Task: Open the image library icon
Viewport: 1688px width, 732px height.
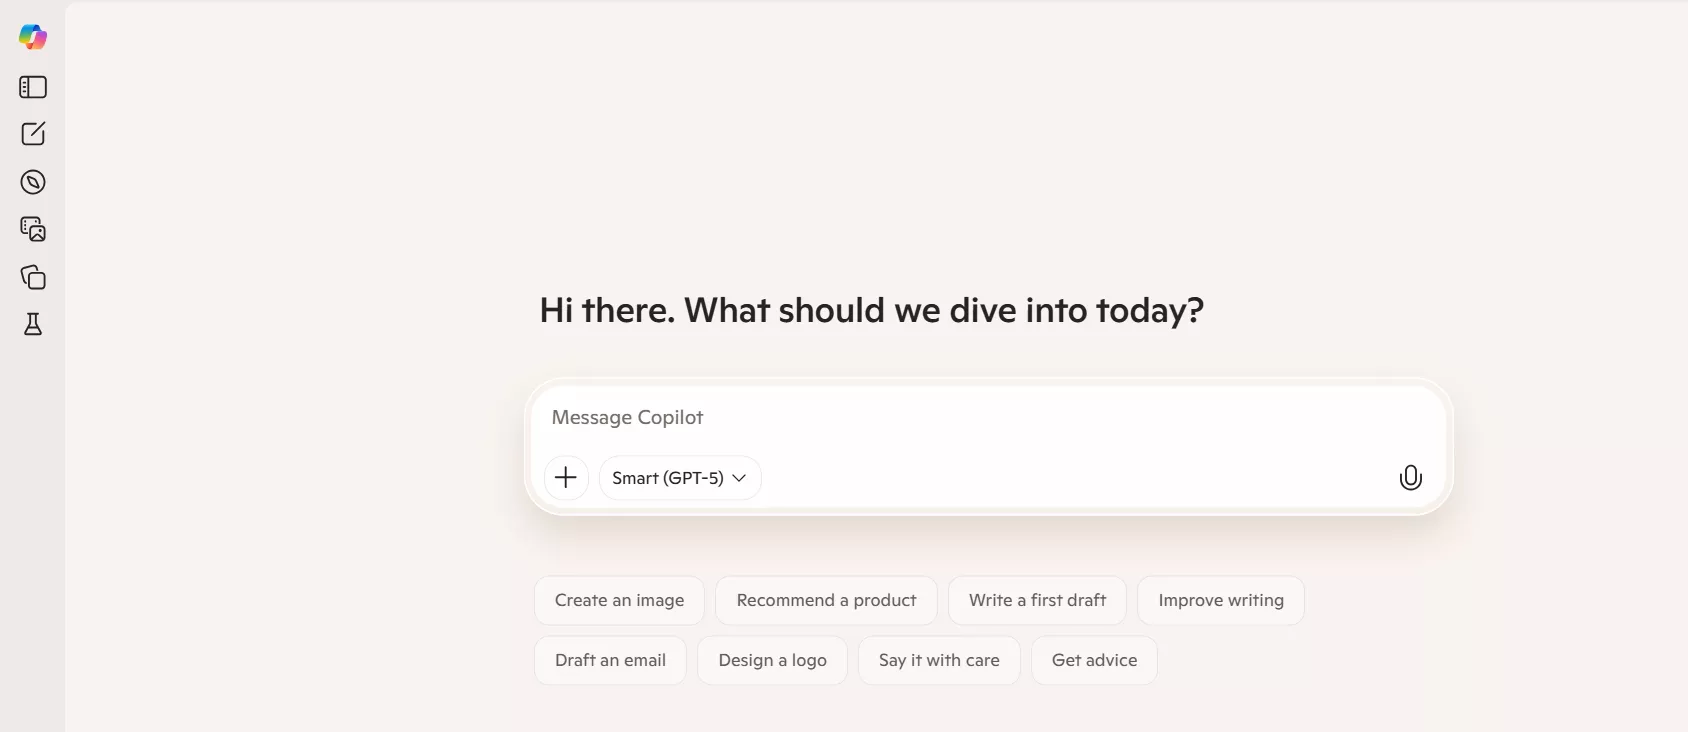Action: click(33, 229)
